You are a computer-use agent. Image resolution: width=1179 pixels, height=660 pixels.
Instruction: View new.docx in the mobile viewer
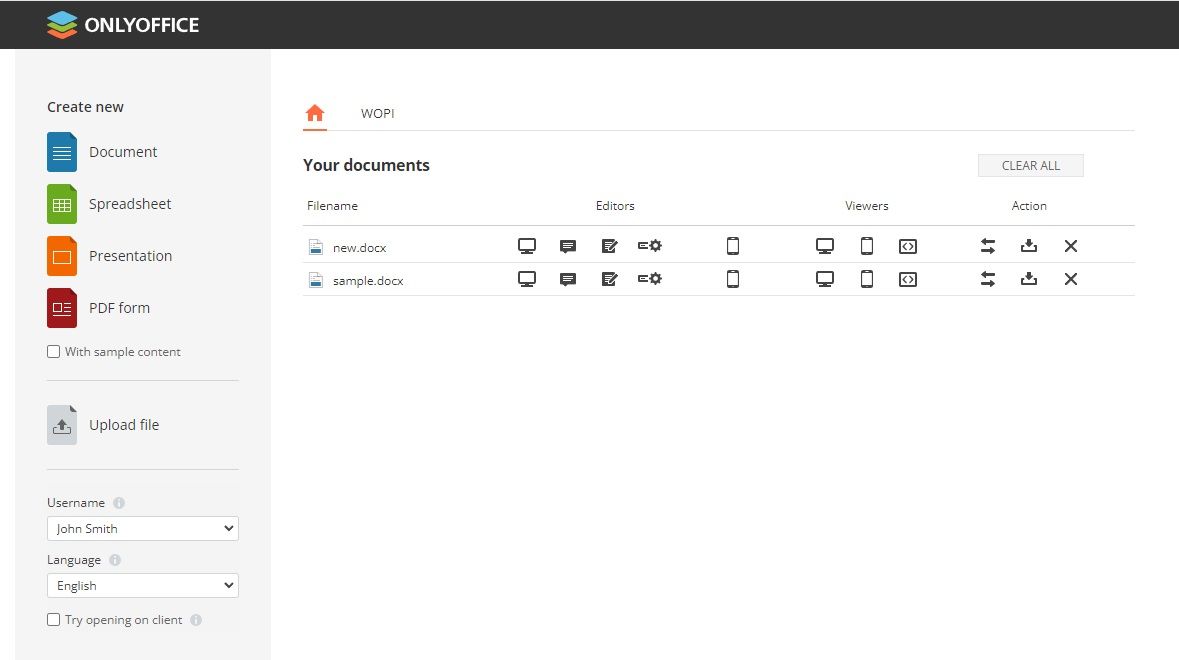867,245
